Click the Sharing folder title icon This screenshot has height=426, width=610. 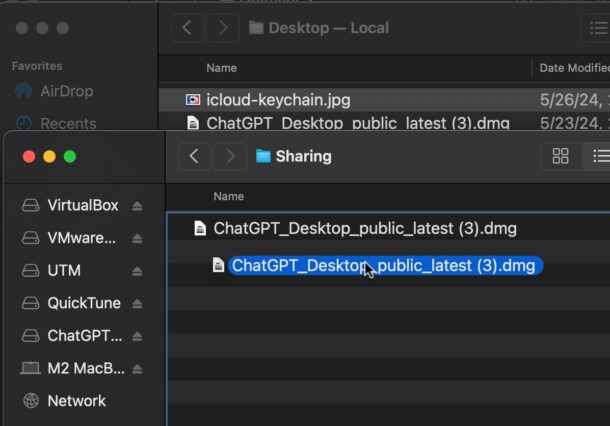point(263,156)
